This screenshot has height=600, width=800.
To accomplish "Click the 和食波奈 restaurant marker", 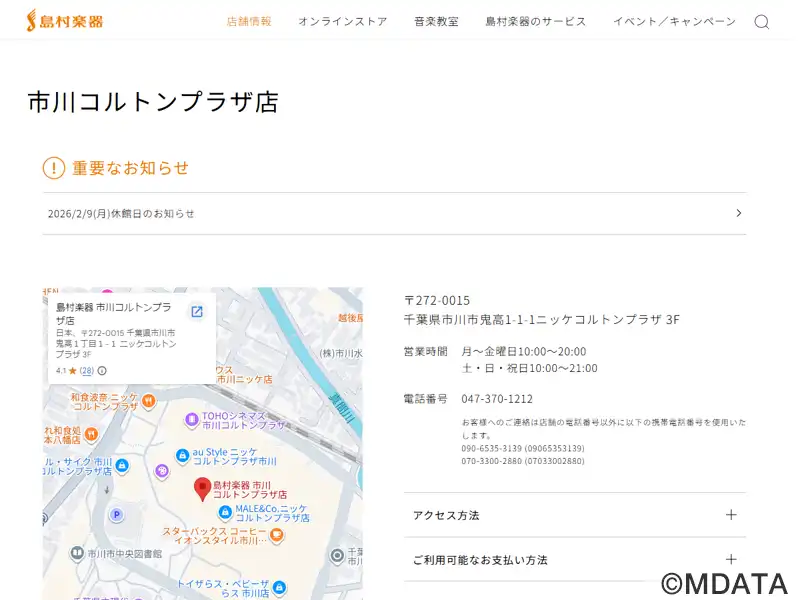I will [x=148, y=401].
